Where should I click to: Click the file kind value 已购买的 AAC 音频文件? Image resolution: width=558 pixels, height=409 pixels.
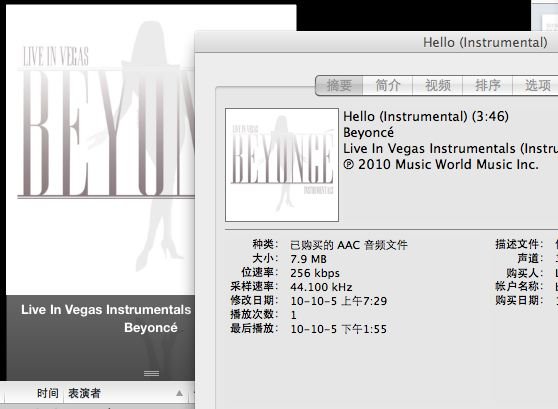(349, 245)
